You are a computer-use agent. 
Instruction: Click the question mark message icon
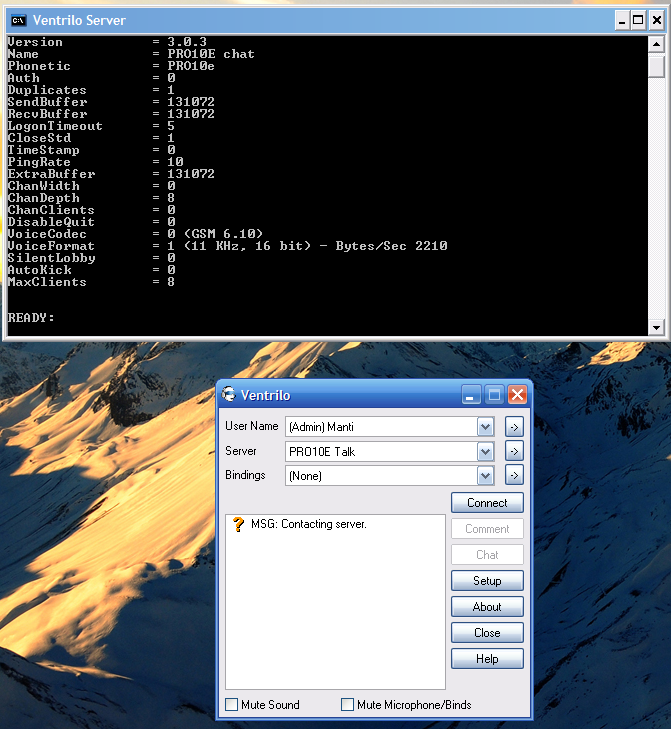coord(238,524)
